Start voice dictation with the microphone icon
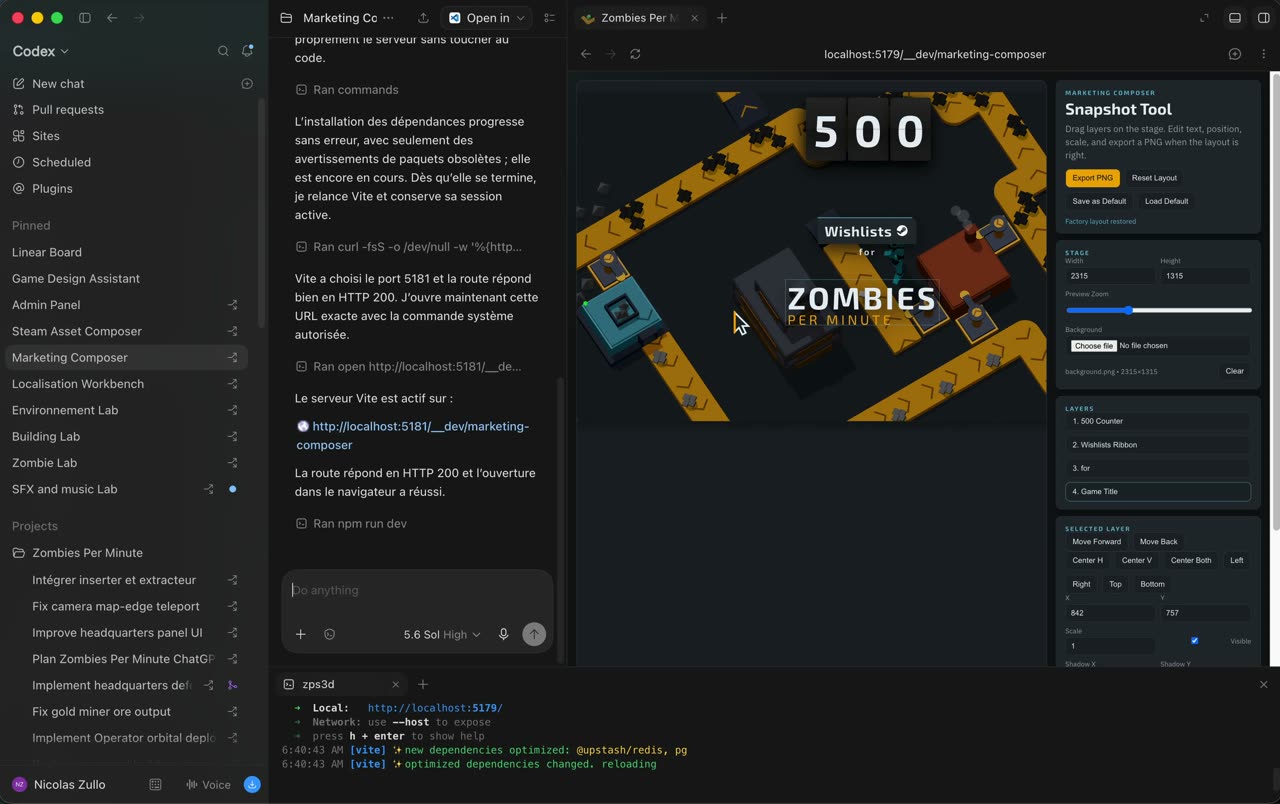The image size is (1280, 804). [503, 634]
